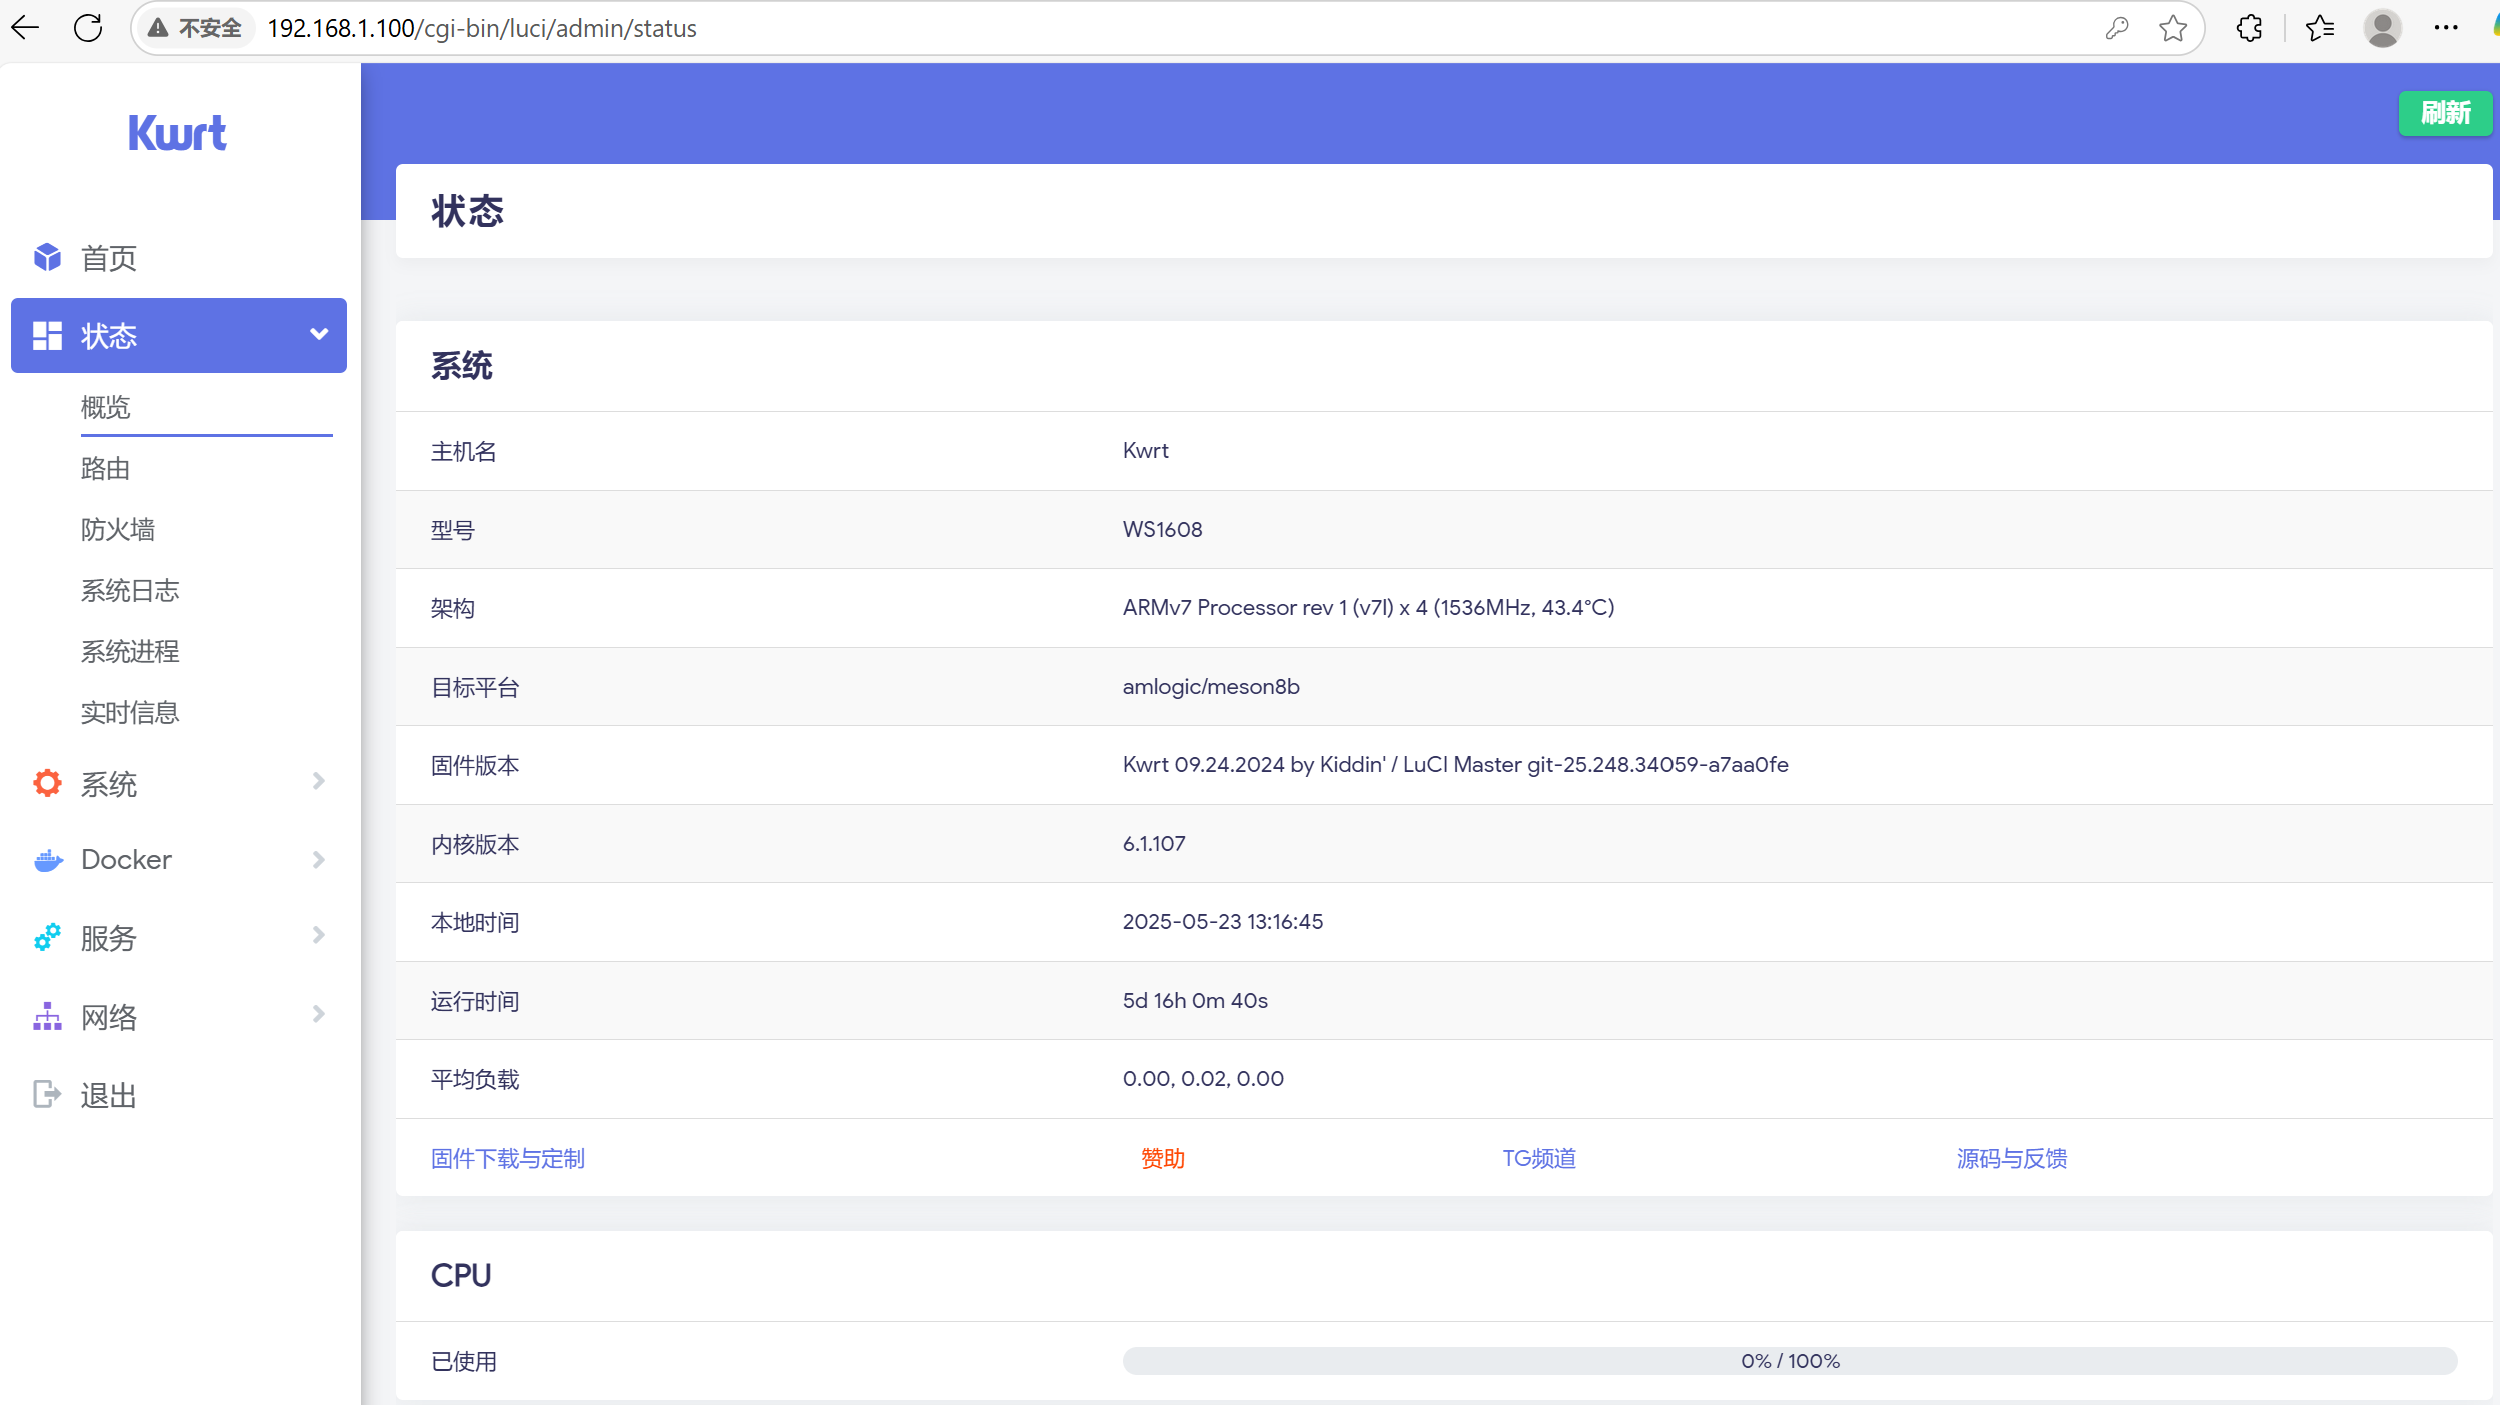Click the 网络 network tree icon
2500x1405 pixels.
pos(47,1016)
